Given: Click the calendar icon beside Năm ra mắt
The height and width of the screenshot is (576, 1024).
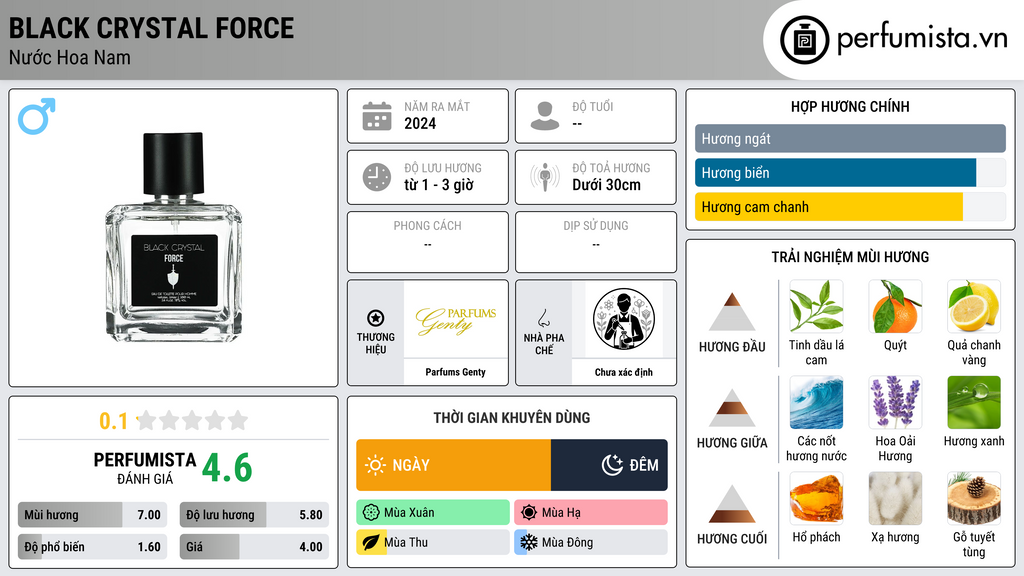Looking at the screenshot, I should (377, 116).
